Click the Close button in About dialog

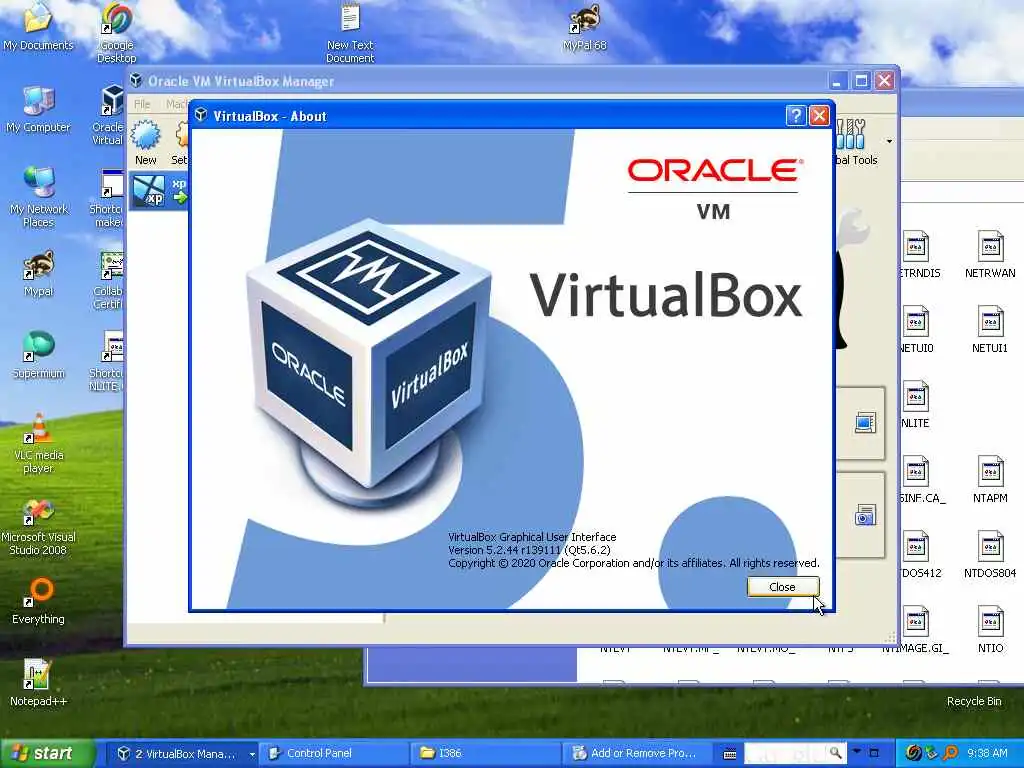(x=782, y=586)
